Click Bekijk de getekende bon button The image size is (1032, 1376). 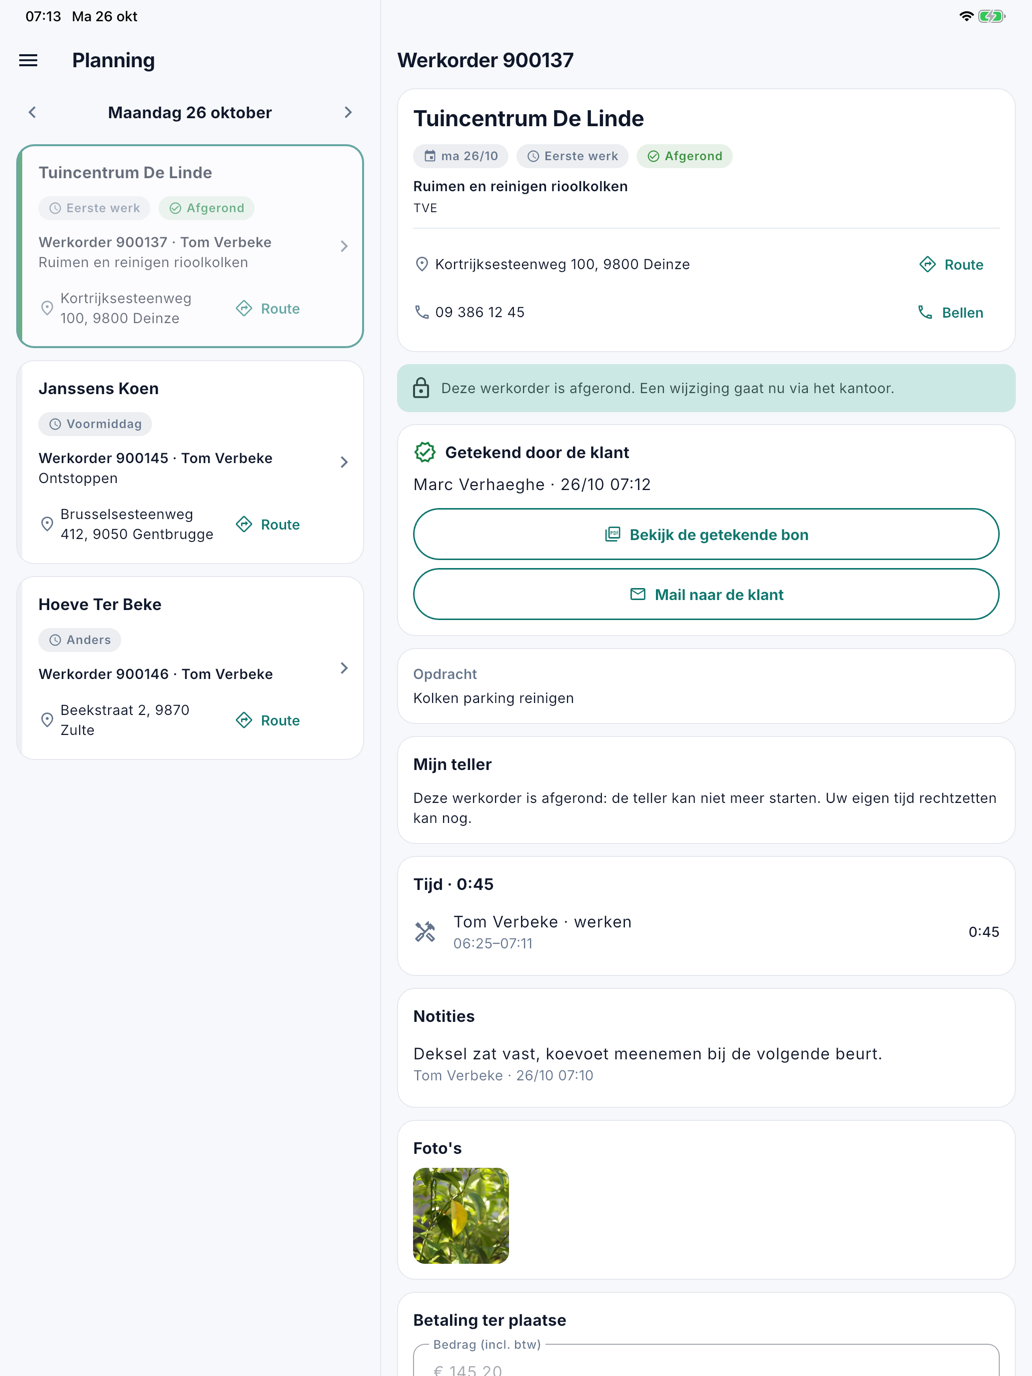[x=706, y=534]
